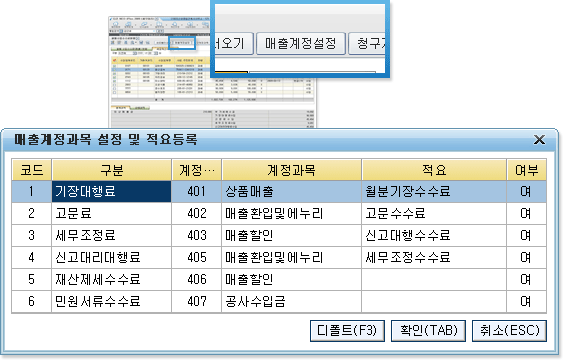The width and height of the screenshot is (569, 364).
Task: Click 여 value in the 재산제세수수료 row
Action: pyautogui.click(x=527, y=279)
